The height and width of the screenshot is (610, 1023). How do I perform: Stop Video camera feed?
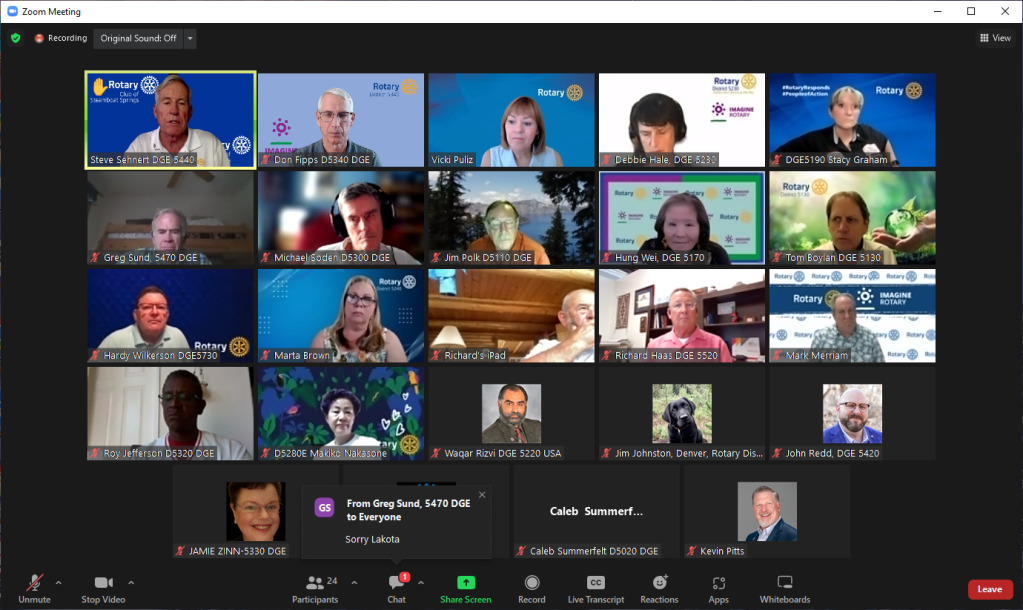click(x=102, y=587)
